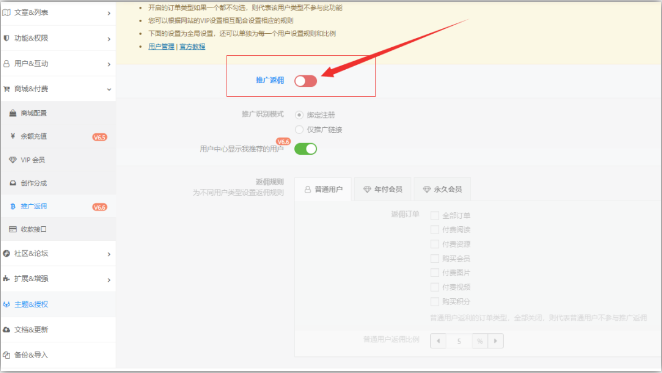Viewport: 662px width, 373px height.
Task: Switch to the 年付会员 tab
Action: coord(383,189)
